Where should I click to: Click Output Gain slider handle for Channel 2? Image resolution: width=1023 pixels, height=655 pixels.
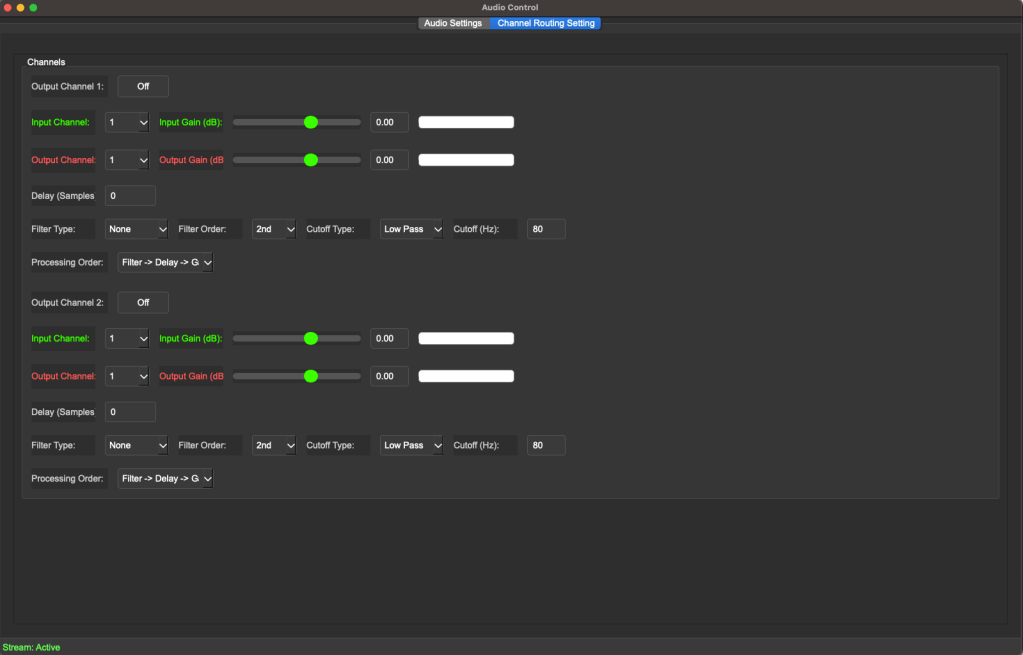[x=310, y=376]
